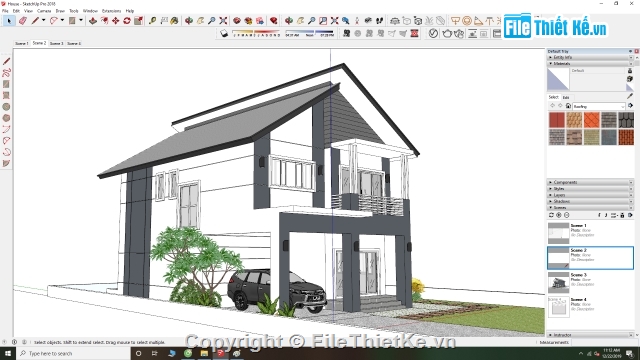Viewport: 640px width, 360px height.
Task: Select the Position Camera tool
Action: (x=357, y=20)
